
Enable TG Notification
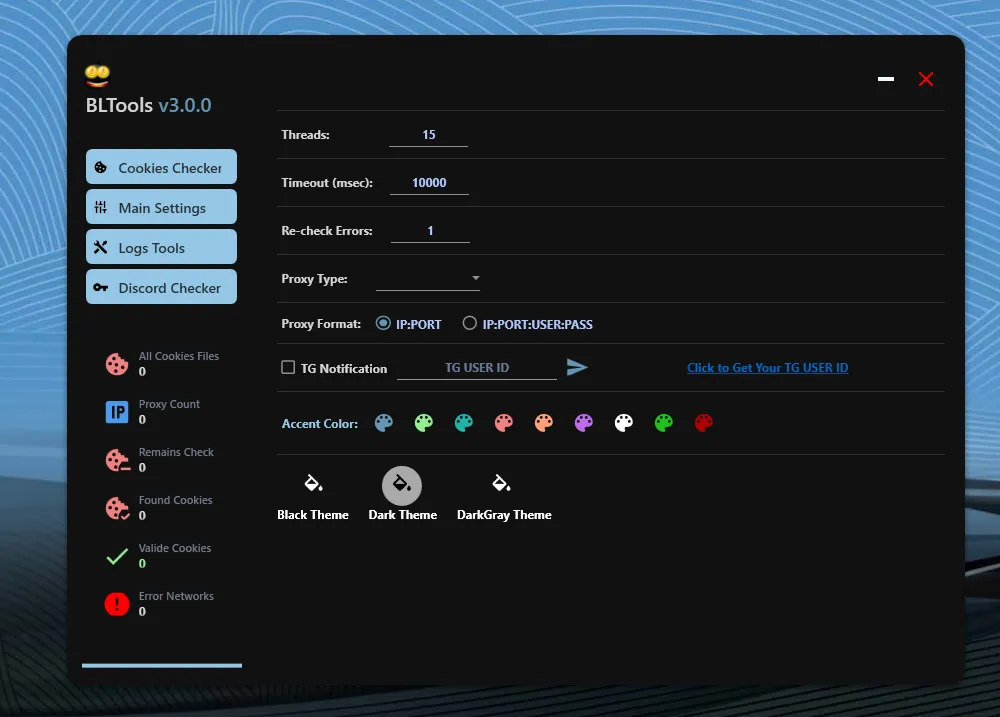click(287, 368)
